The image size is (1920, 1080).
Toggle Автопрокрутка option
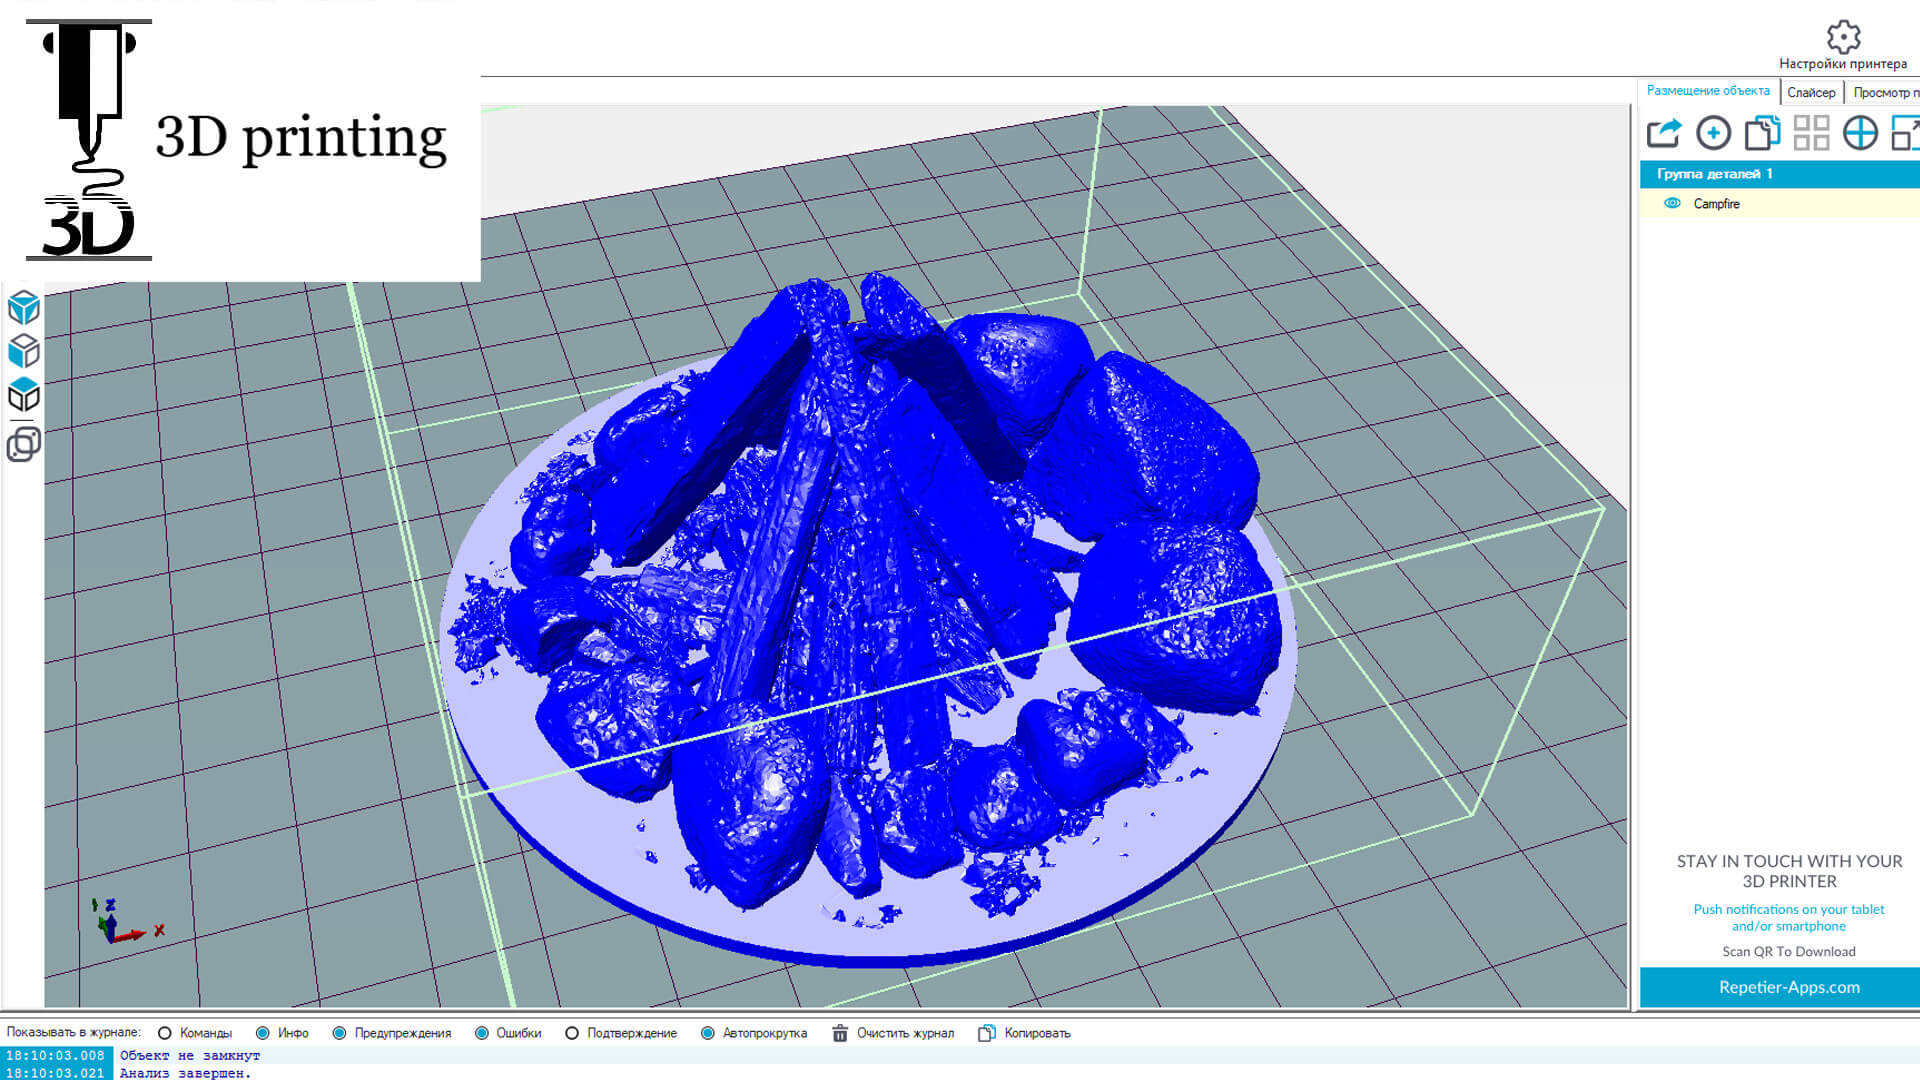click(x=708, y=1033)
